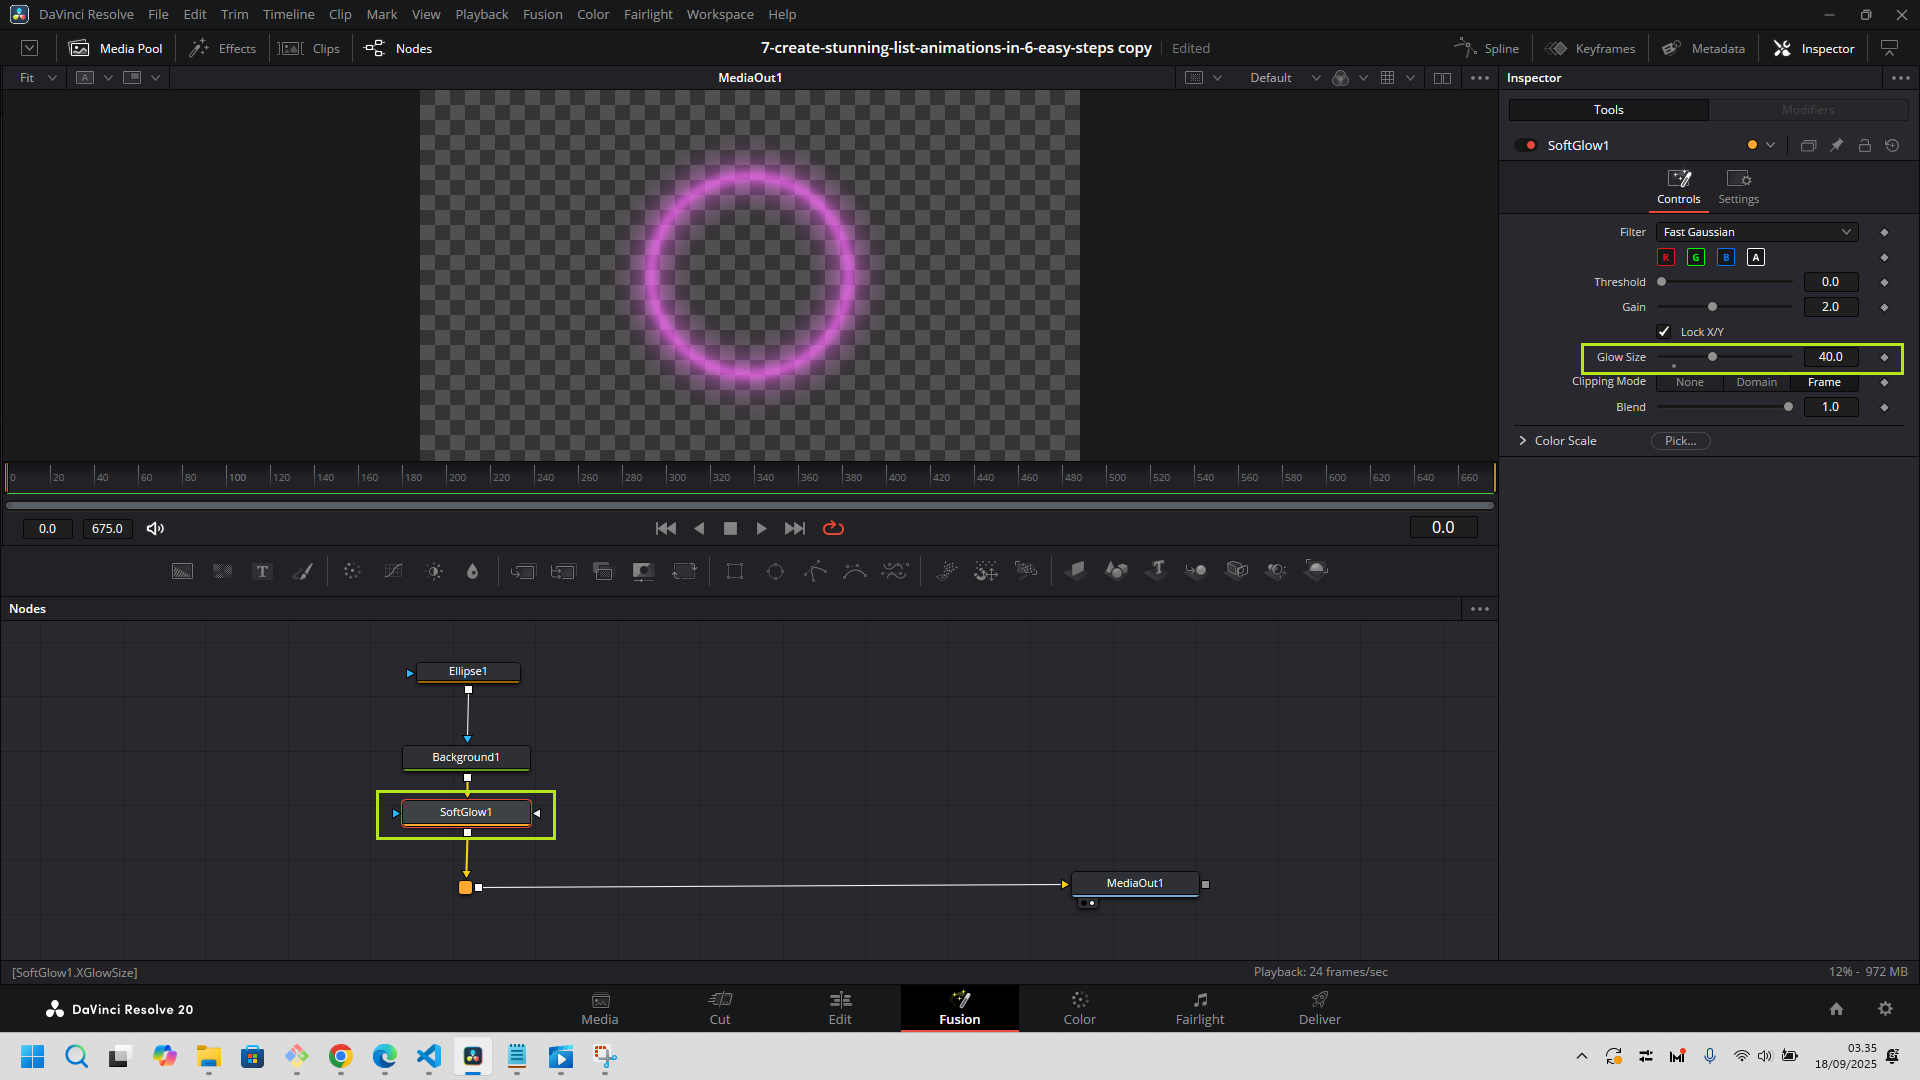Add a Rectangle mask tool
Viewport: 1920px width, 1080px height.
735,571
